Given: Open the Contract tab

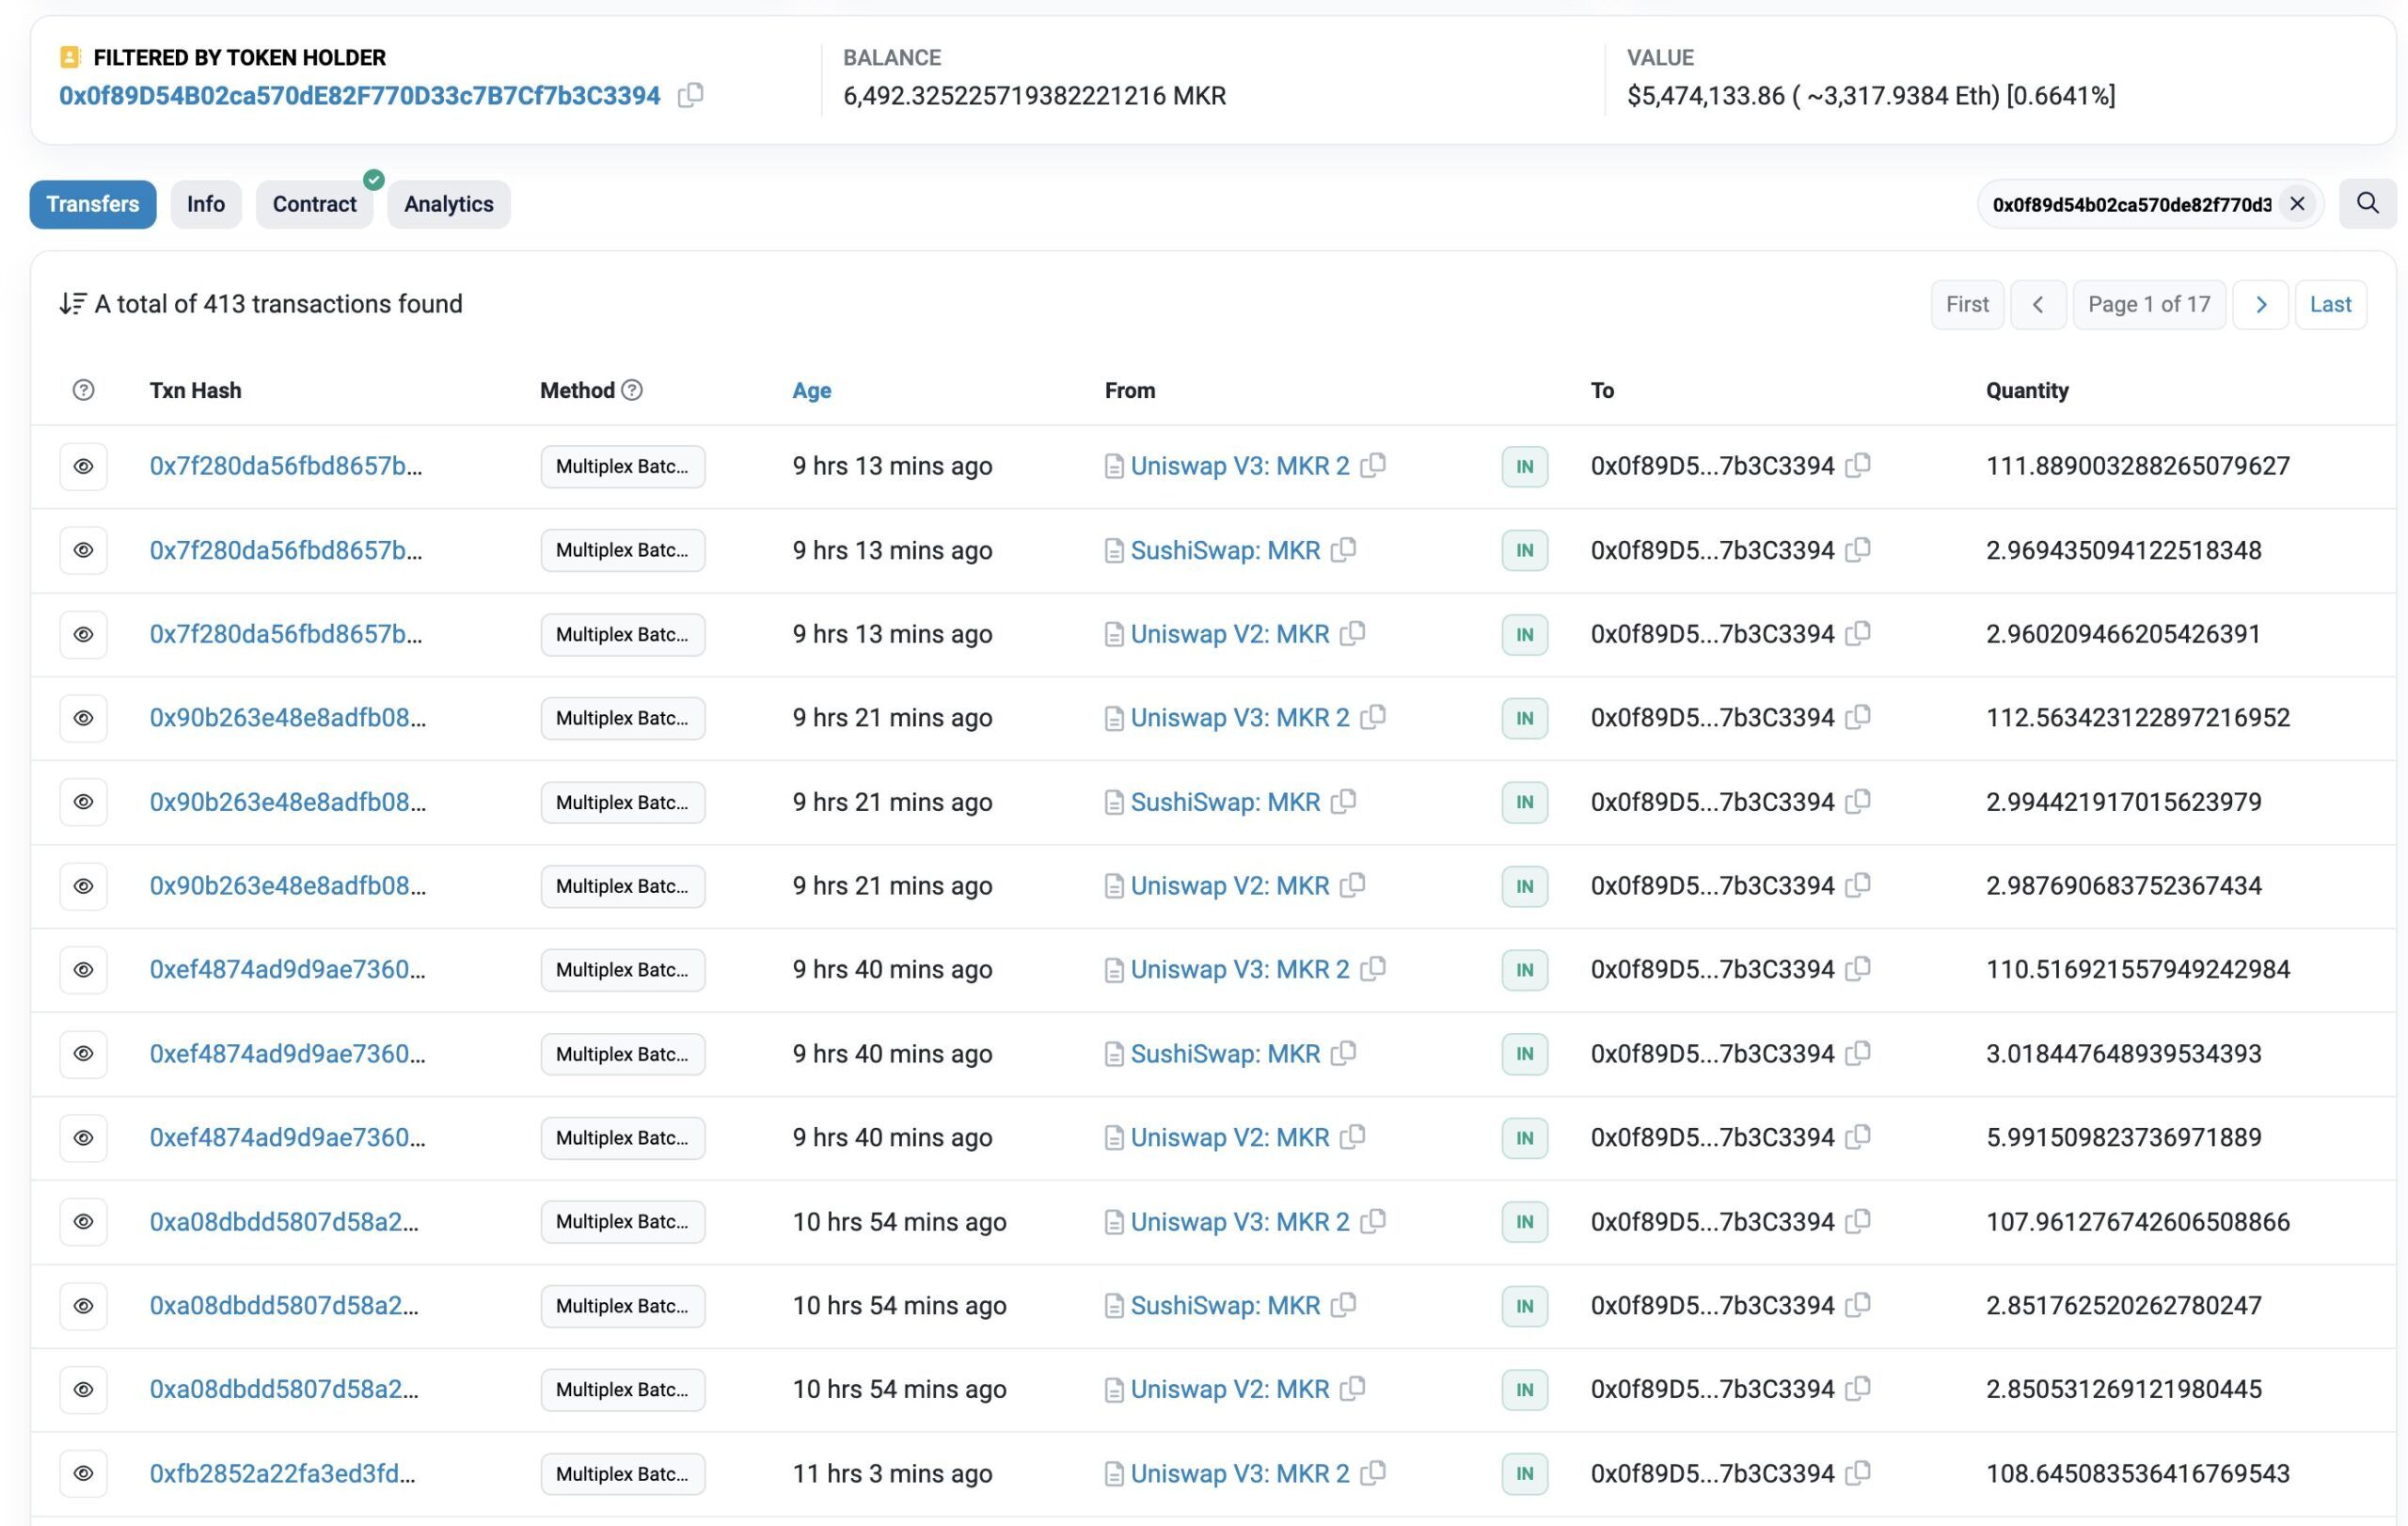Looking at the screenshot, I should [x=314, y=204].
